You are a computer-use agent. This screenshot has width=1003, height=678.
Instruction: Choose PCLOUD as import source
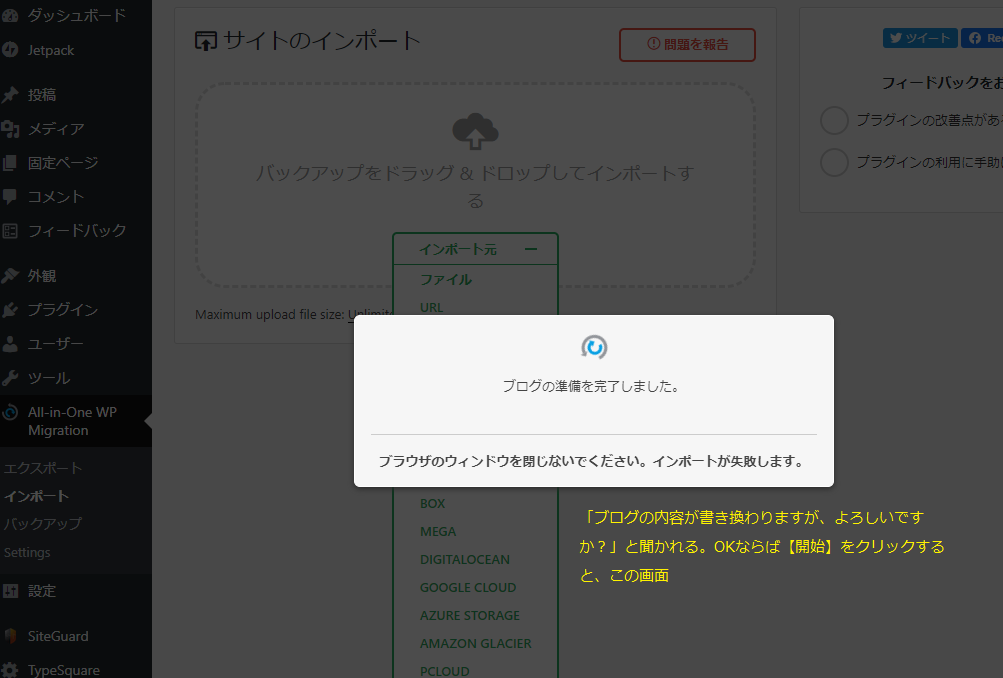(x=445, y=672)
